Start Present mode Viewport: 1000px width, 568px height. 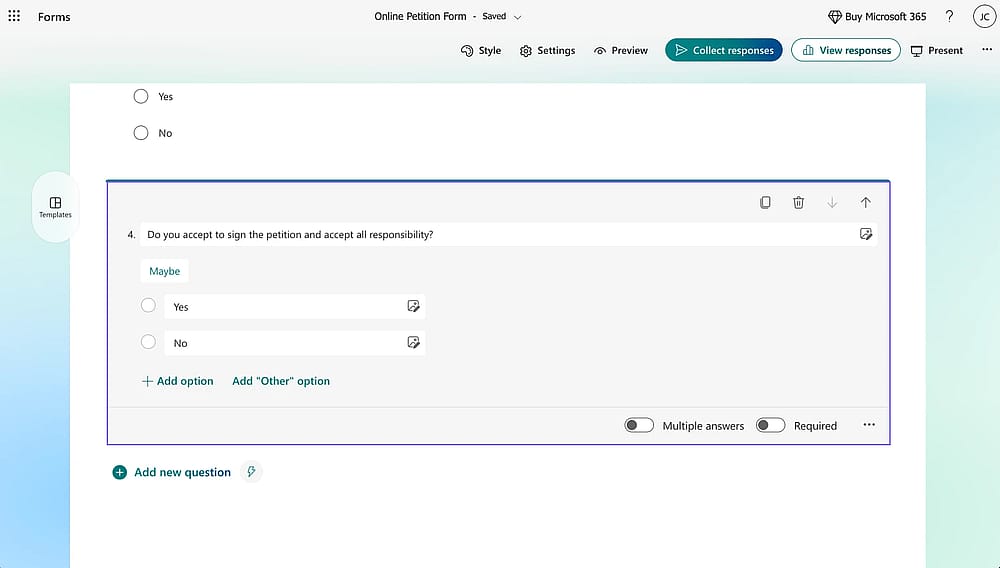click(x=937, y=50)
